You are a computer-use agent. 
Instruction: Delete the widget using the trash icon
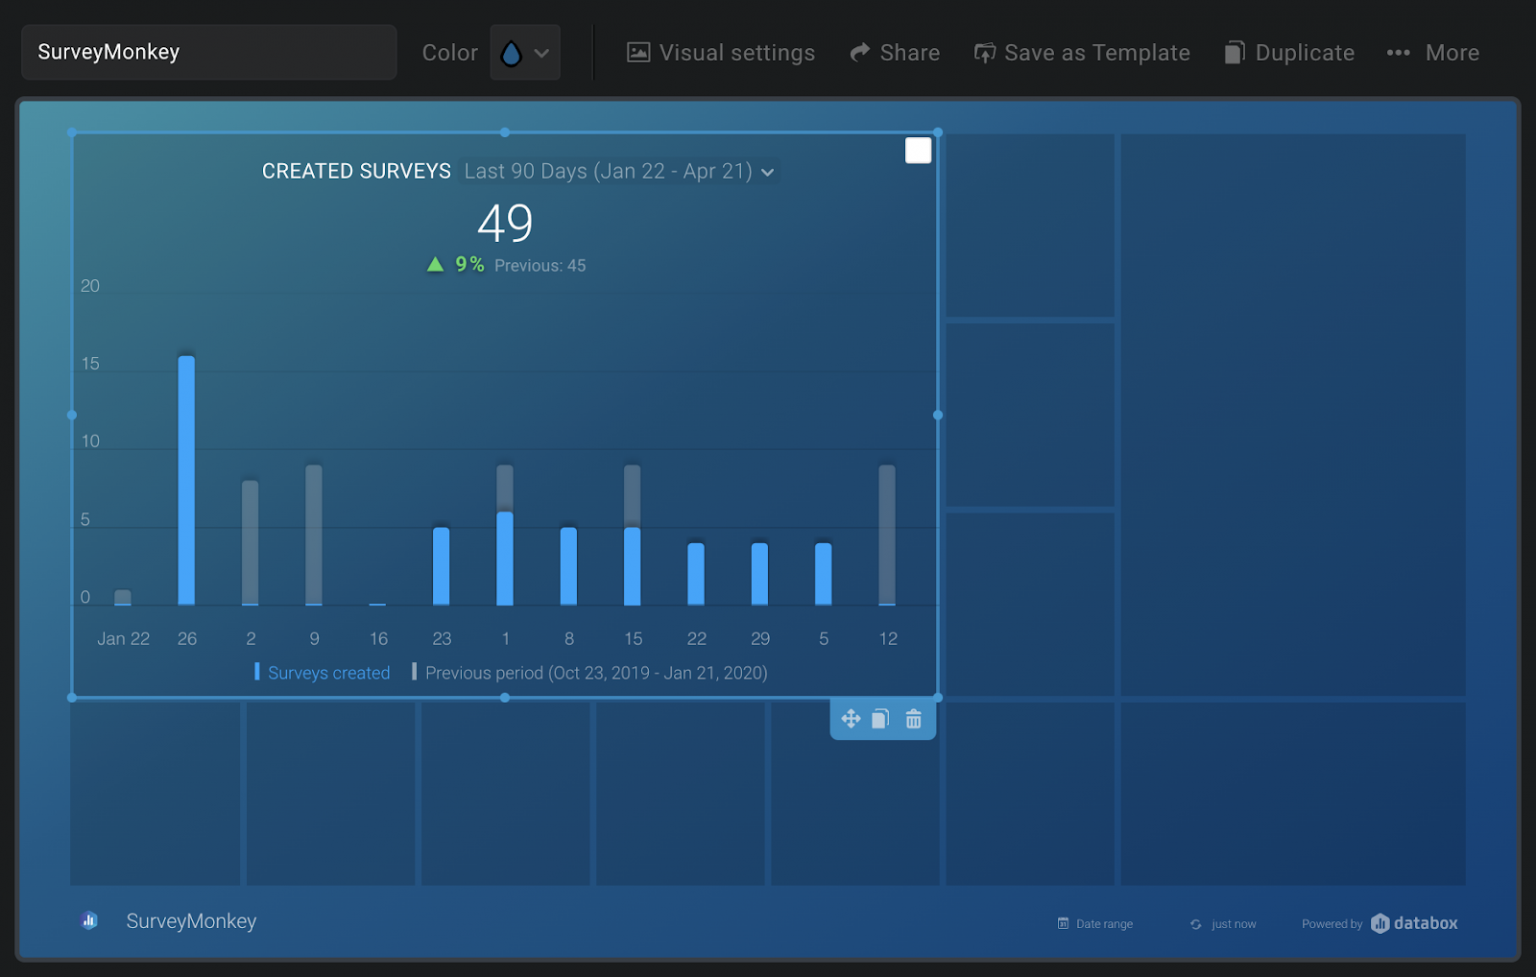pyautogui.click(x=913, y=718)
